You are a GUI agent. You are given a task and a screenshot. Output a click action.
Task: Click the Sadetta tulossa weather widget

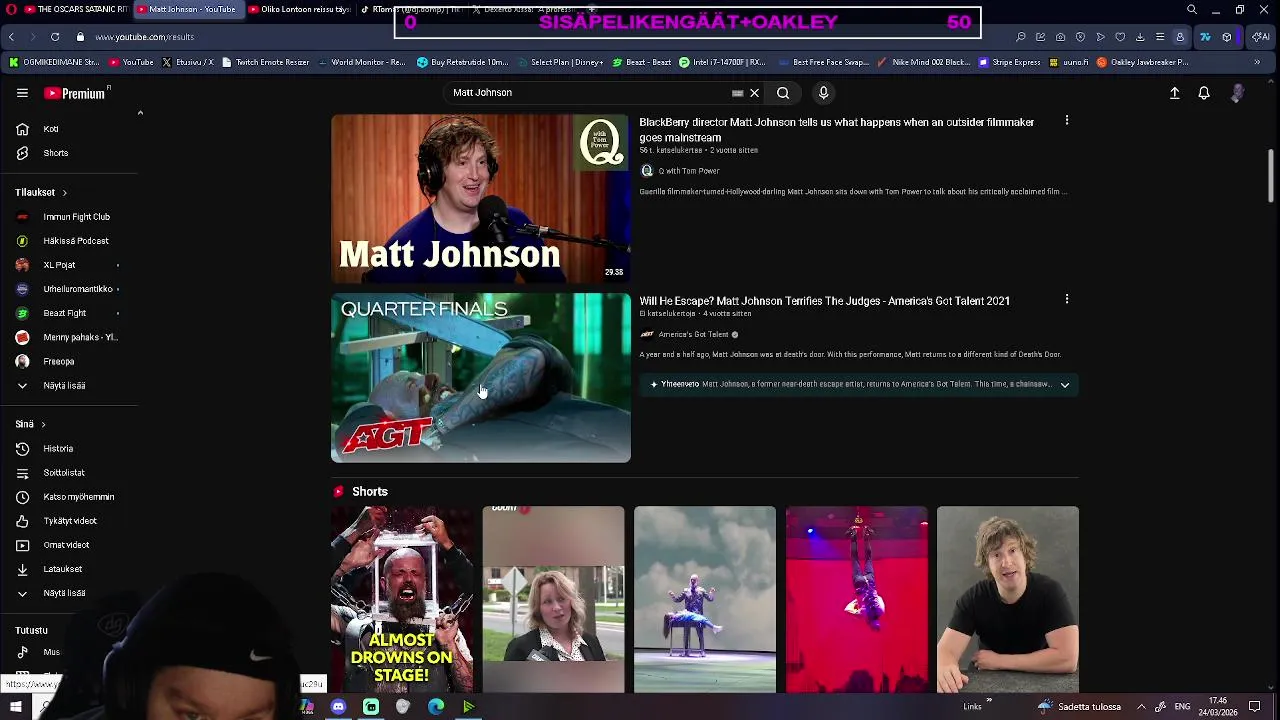coord(1080,707)
